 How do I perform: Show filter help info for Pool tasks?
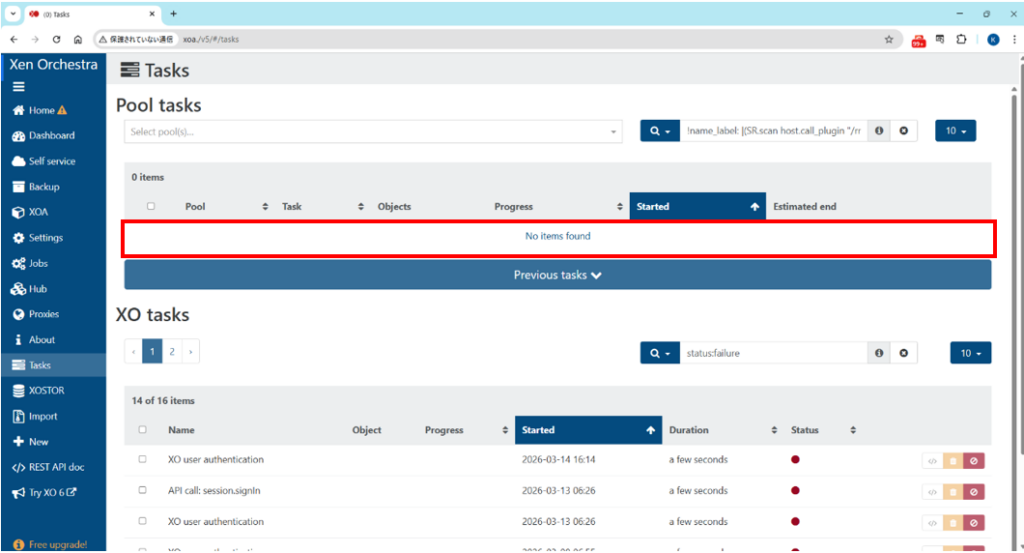pos(879,131)
